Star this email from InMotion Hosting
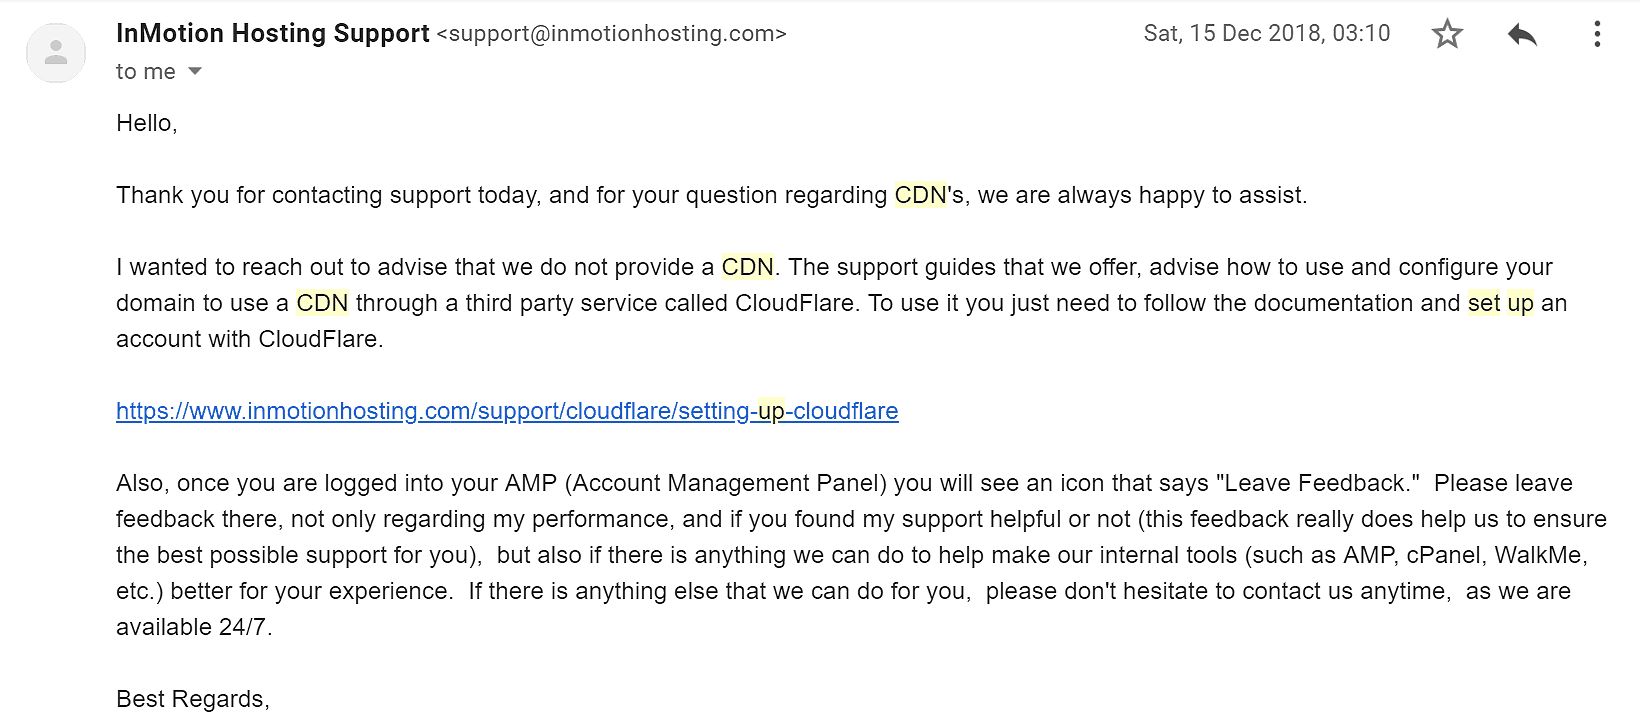The height and width of the screenshot is (724, 1640). point(1447,35)
